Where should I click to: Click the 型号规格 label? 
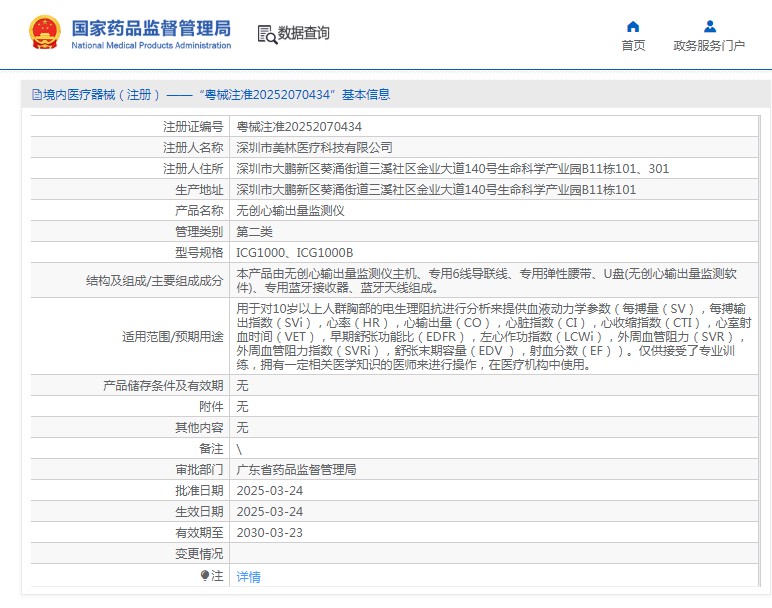pyautogui.click(x=199, y=253)
